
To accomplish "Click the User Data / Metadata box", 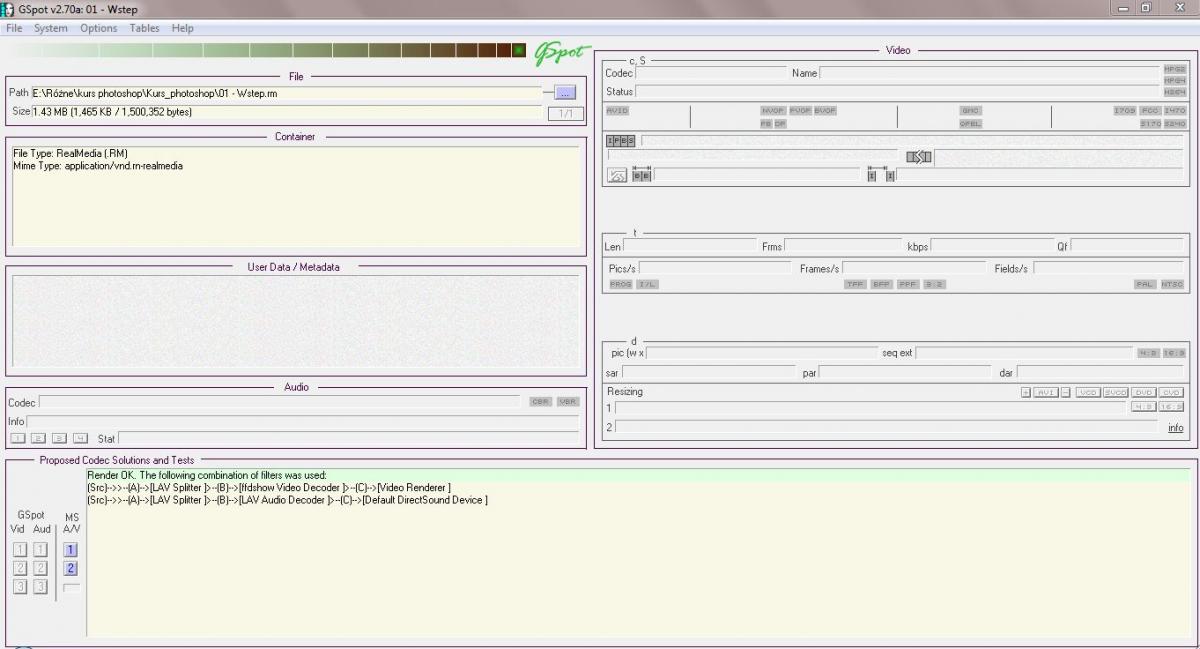I will [x=296, y=322].
